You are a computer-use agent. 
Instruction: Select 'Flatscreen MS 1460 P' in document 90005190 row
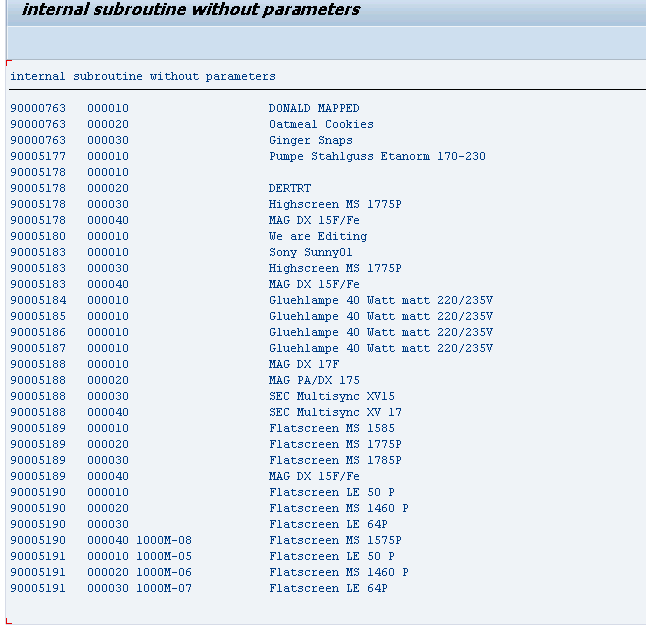point(339,508)
